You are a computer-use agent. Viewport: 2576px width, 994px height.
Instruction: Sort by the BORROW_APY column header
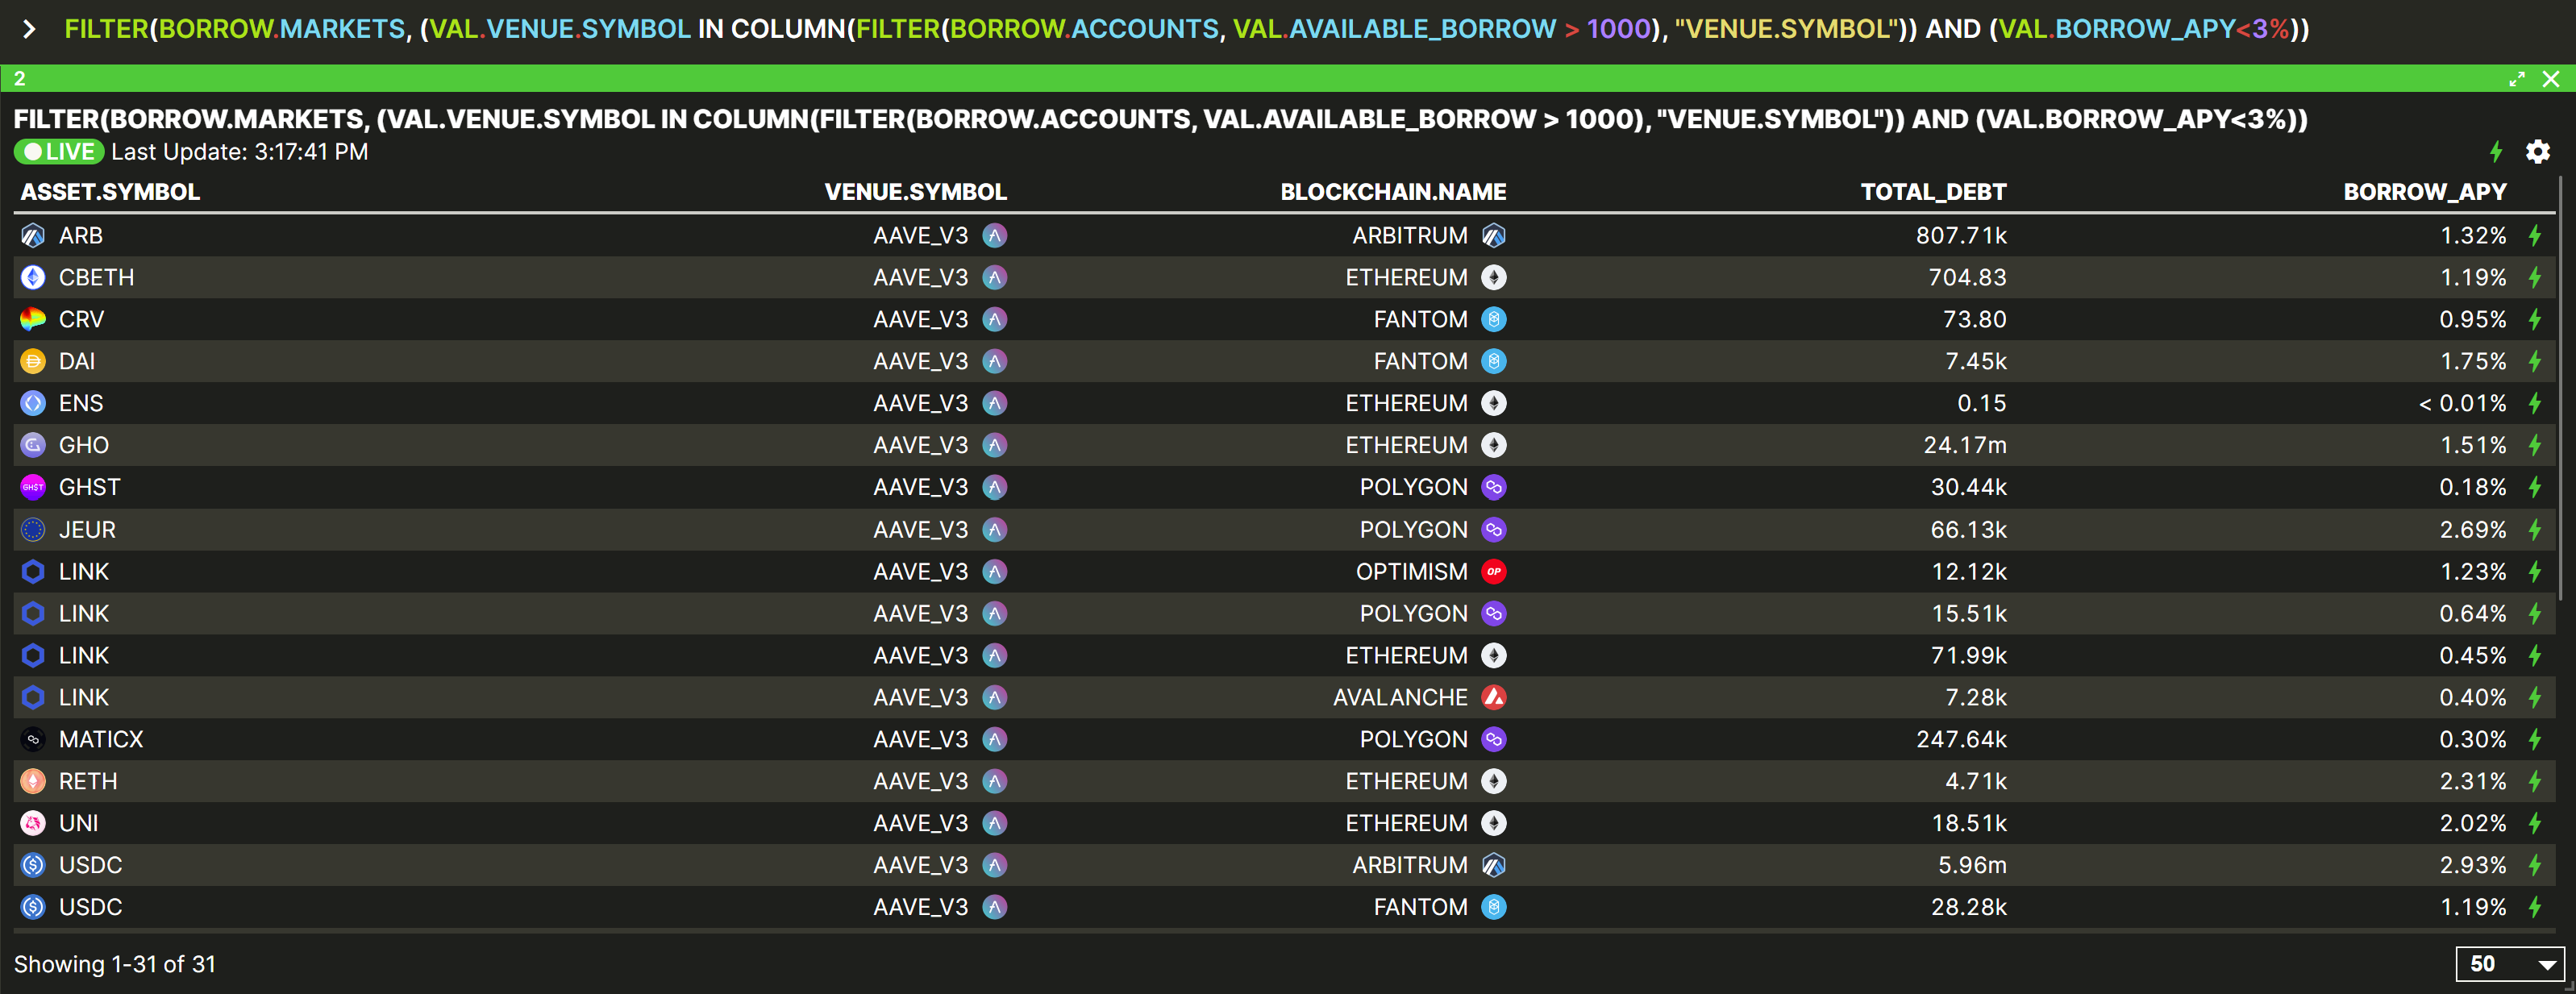[2424, 192]
